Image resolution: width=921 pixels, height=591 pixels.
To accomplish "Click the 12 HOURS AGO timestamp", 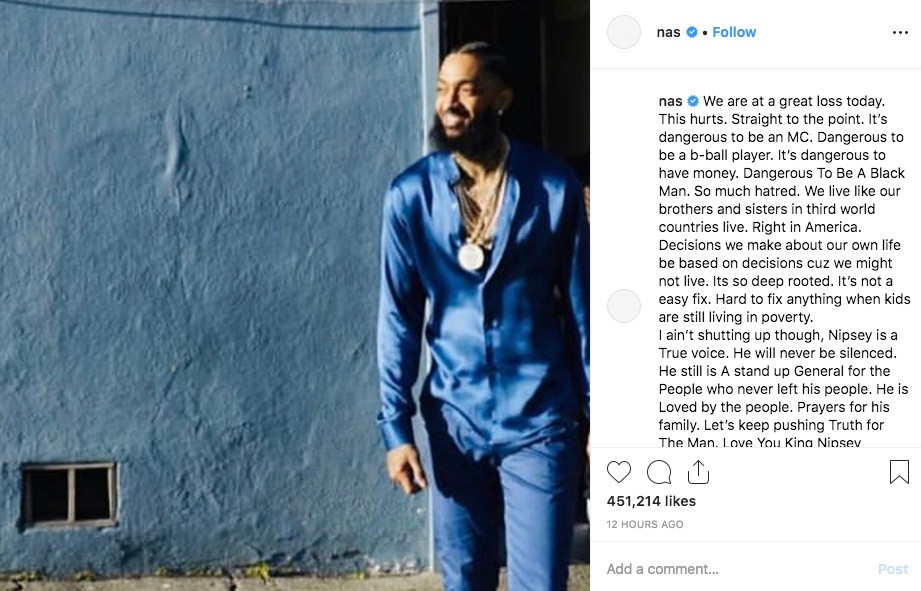I will [645, 524].
